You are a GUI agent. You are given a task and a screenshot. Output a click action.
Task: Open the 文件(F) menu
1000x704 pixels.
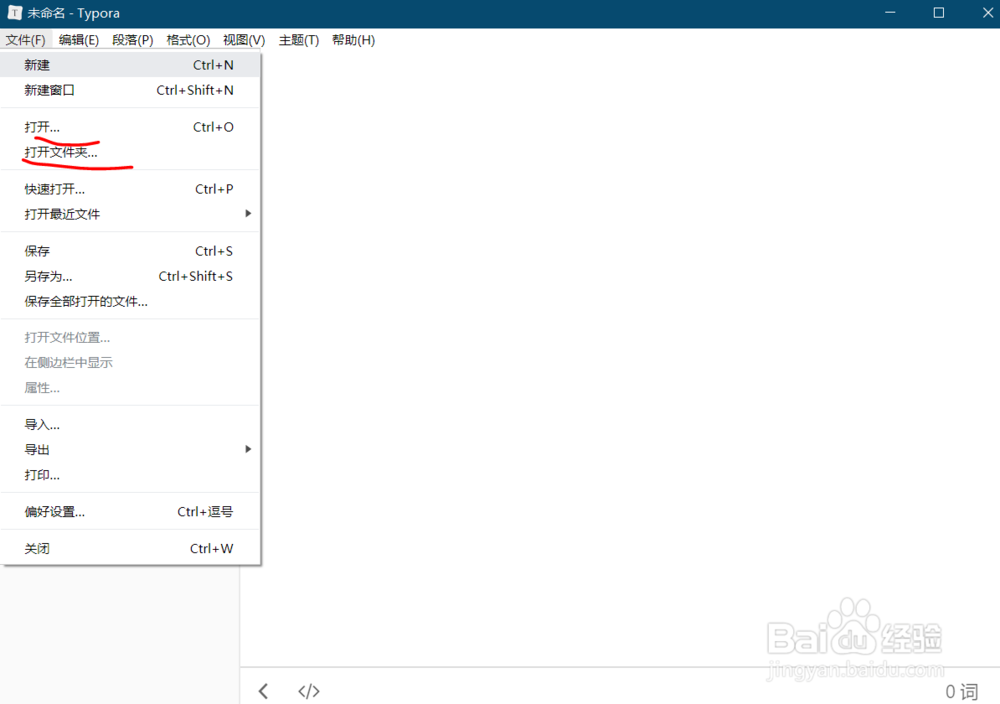26,40
